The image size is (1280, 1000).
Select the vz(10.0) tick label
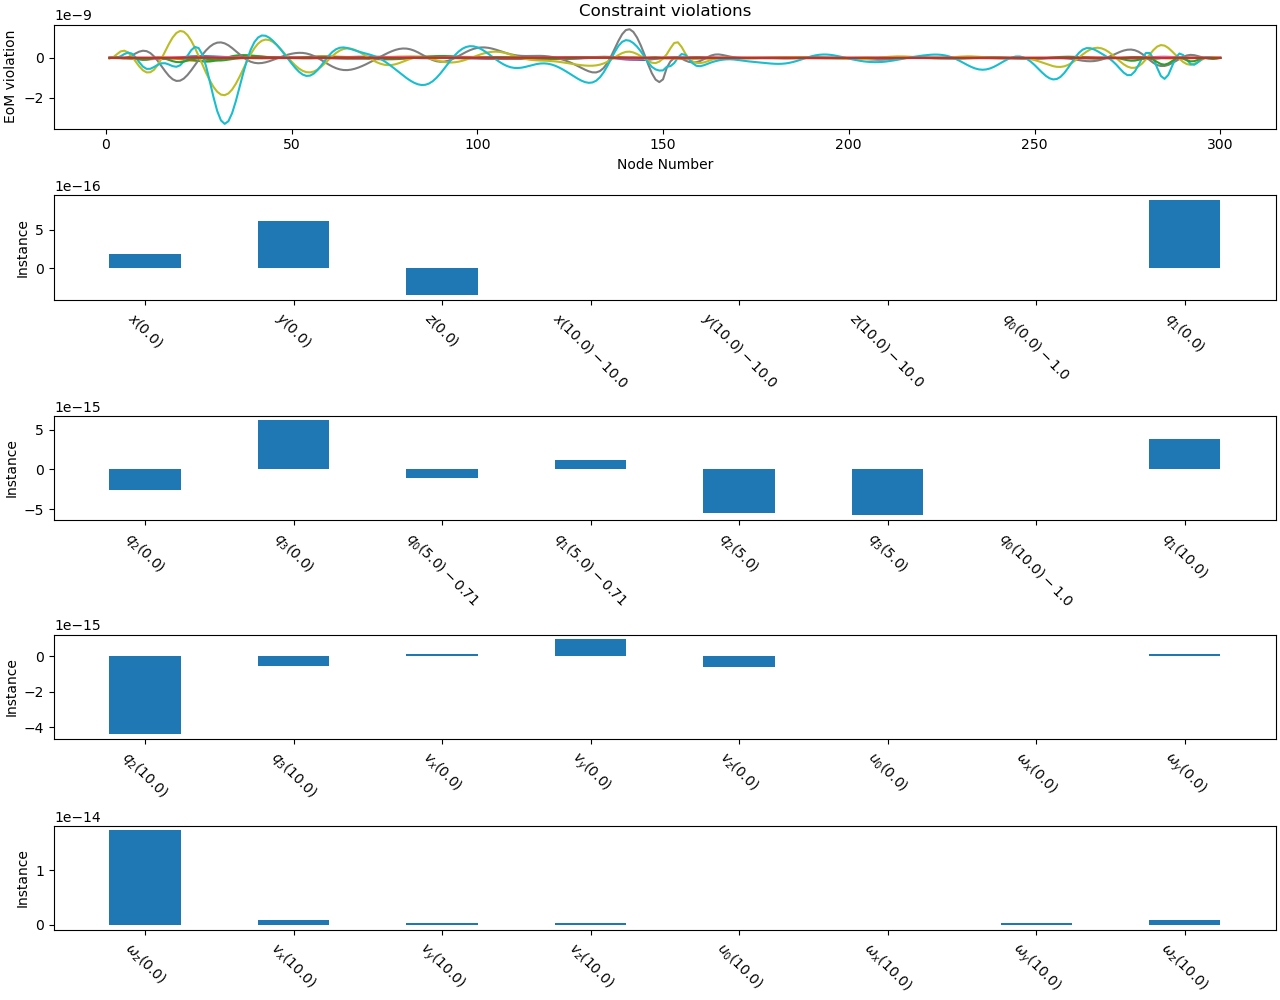(x=592, y=966)
